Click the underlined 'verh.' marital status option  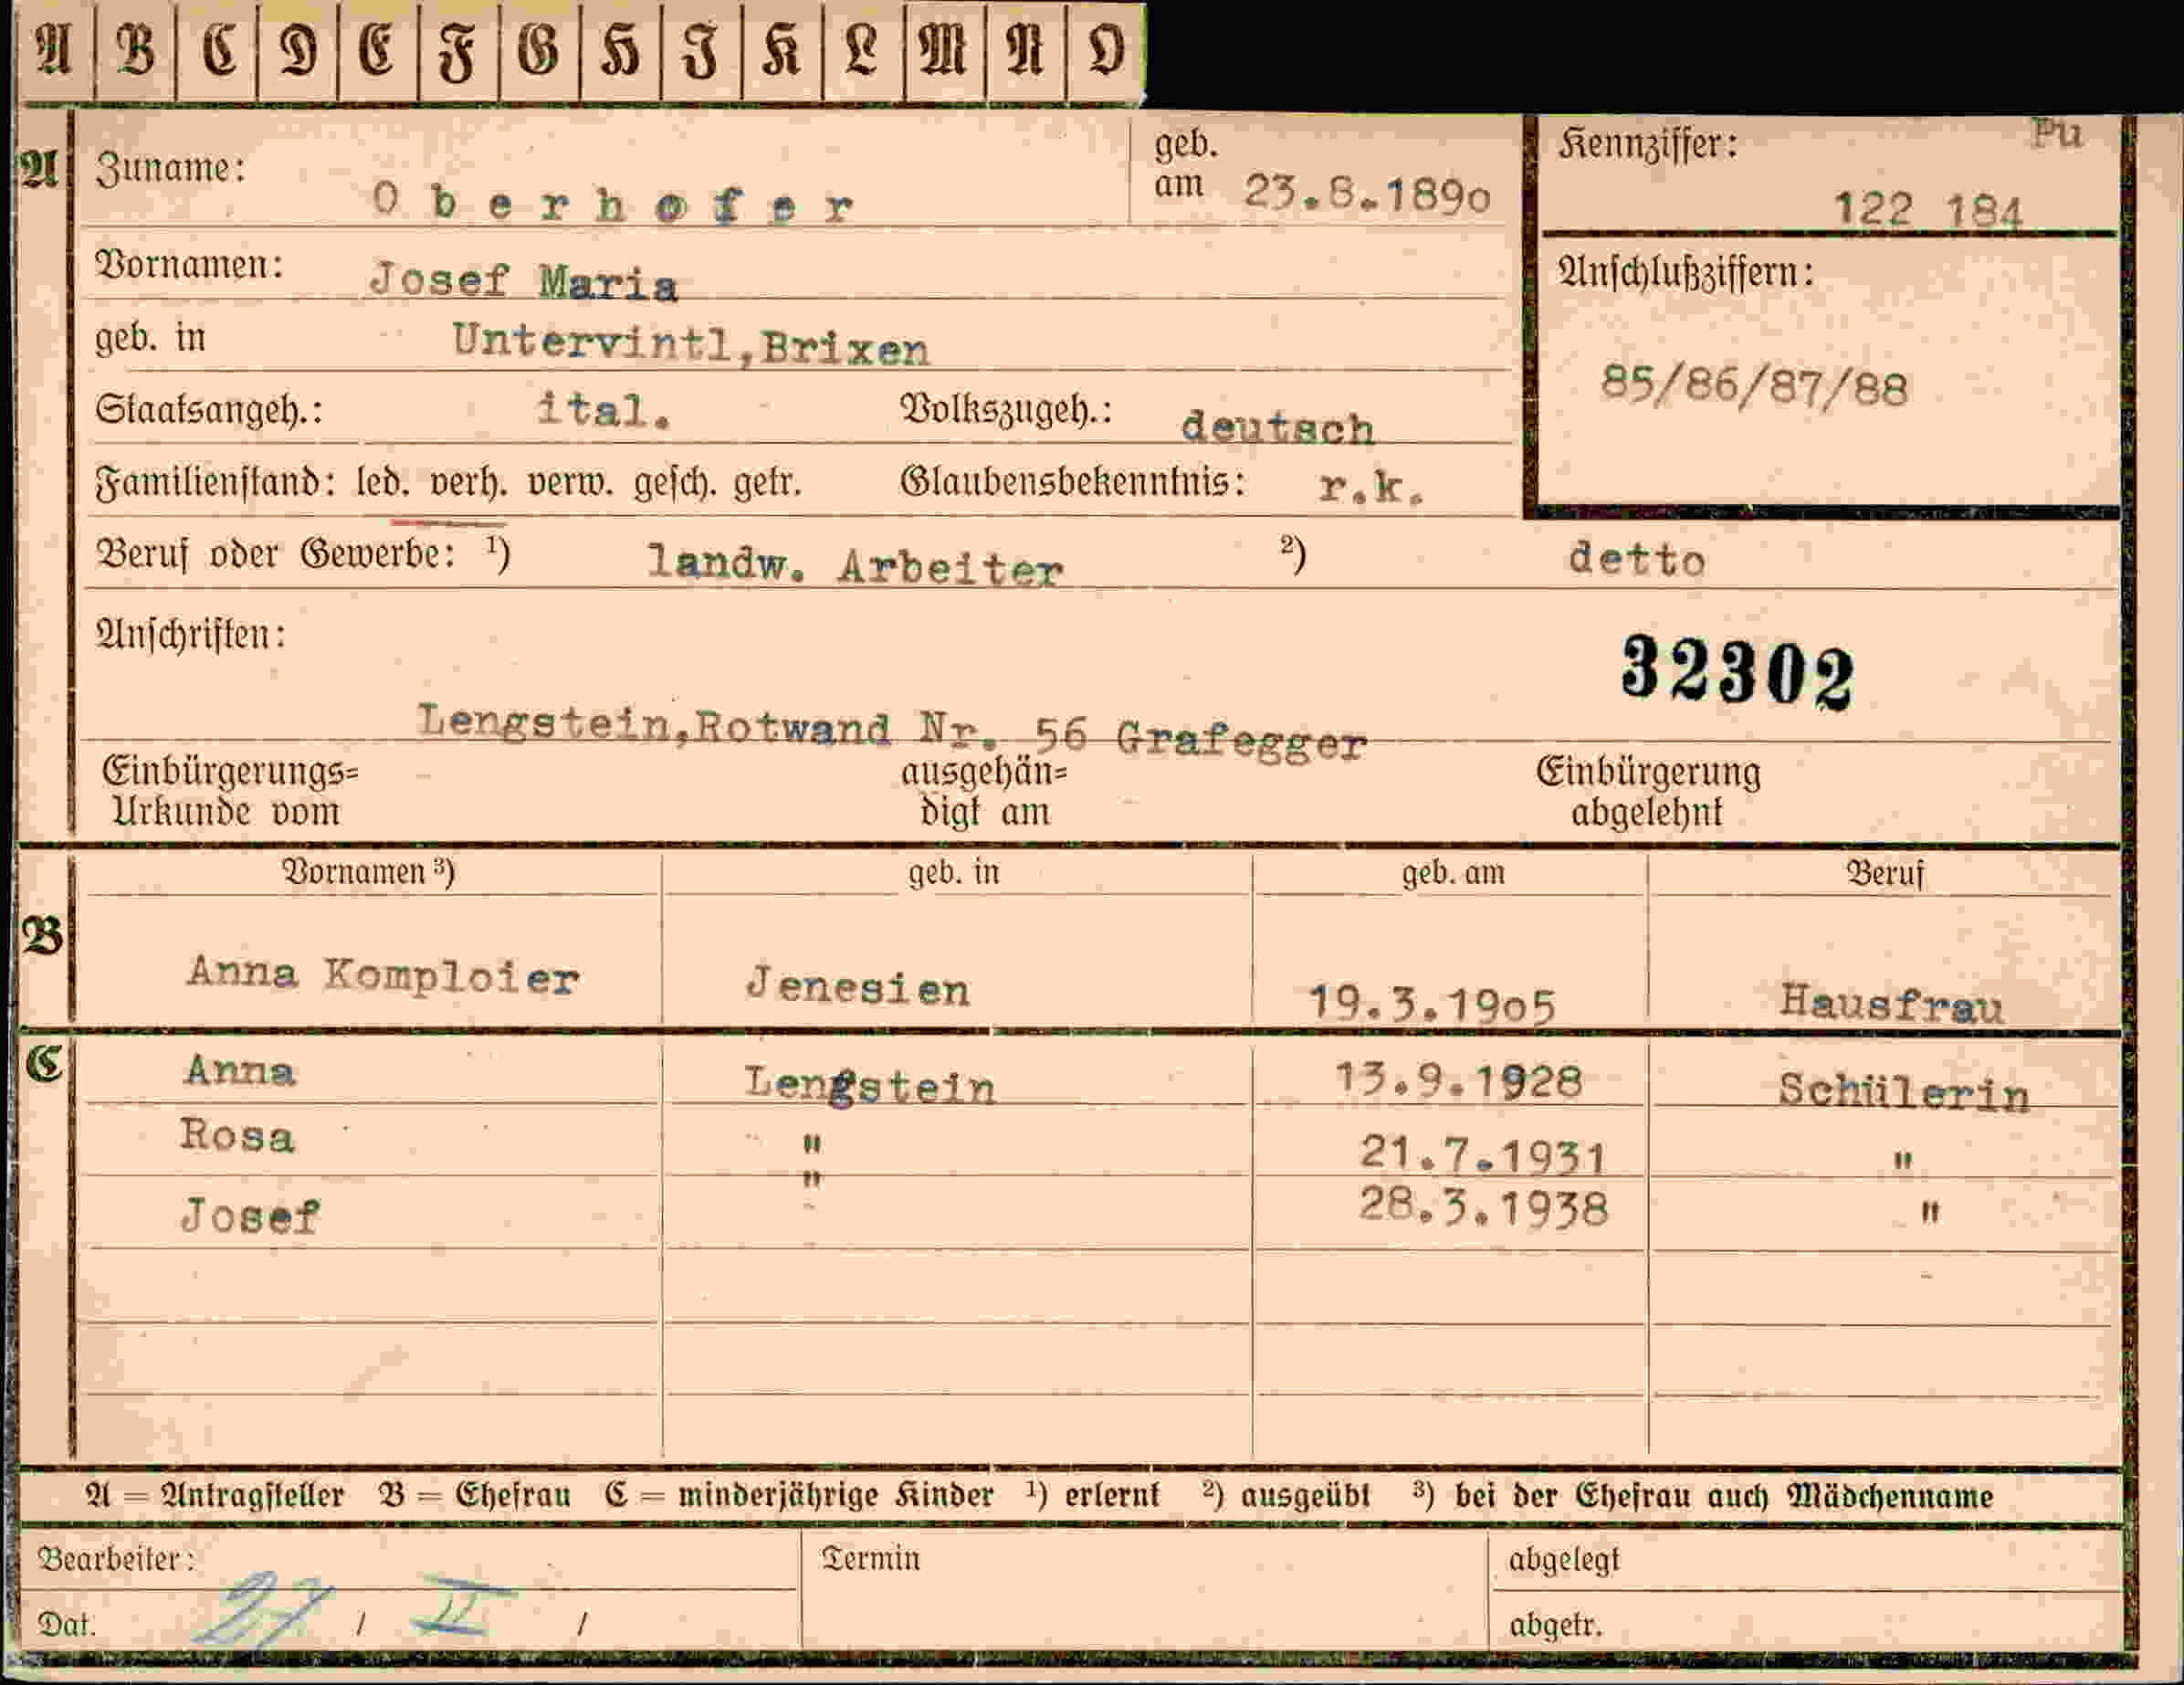(x=468, y=485)
